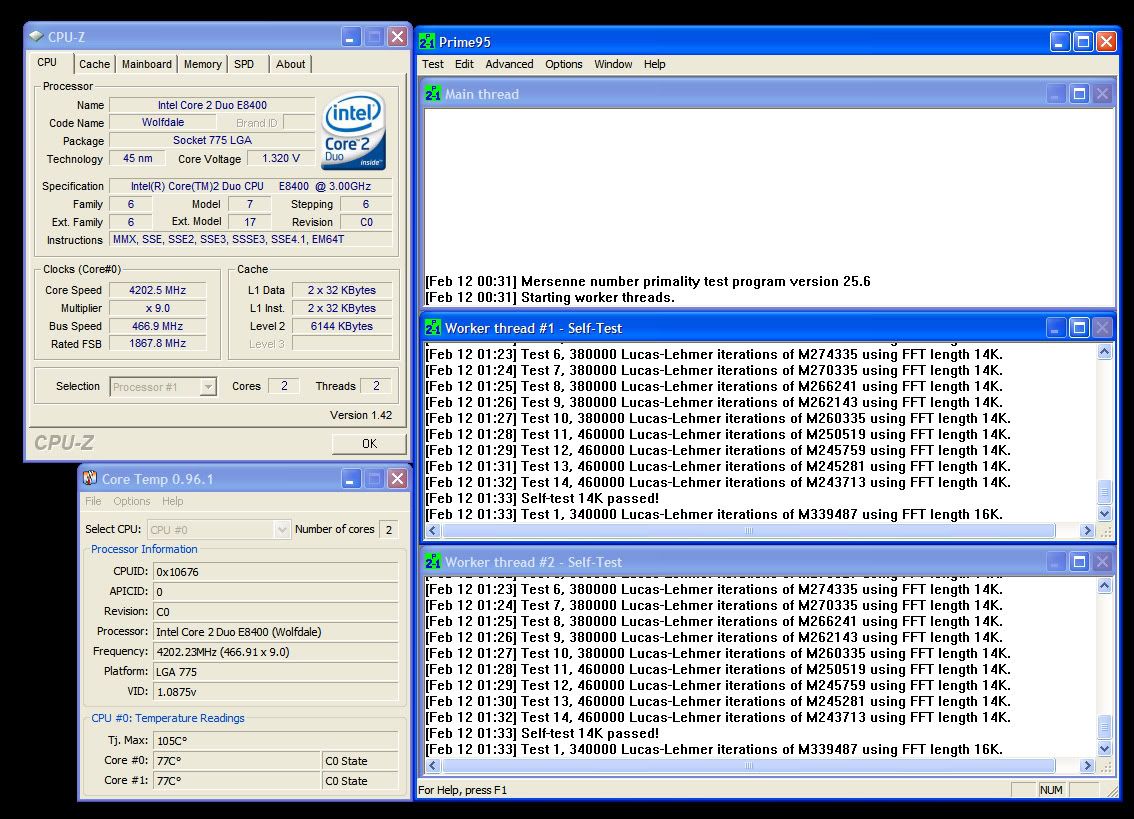Open the SPD tab in CPU-Z

pyautogui.click(x=244, y=64)
